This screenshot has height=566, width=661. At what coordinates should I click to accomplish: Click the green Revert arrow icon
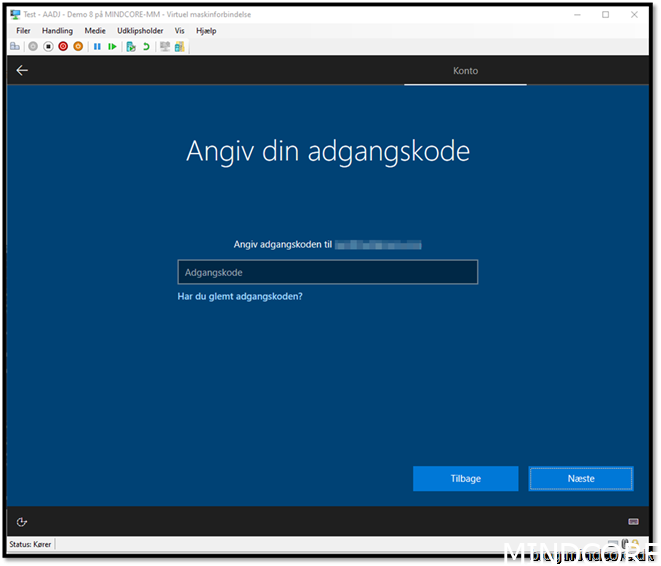[x=146, y=46]
